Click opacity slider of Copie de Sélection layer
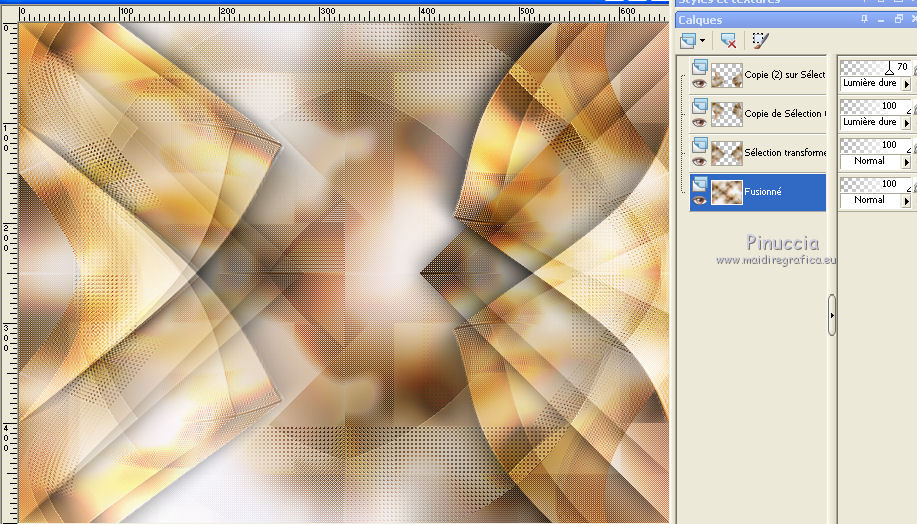Viewport: 917px width, 524px height. point(875,106)
